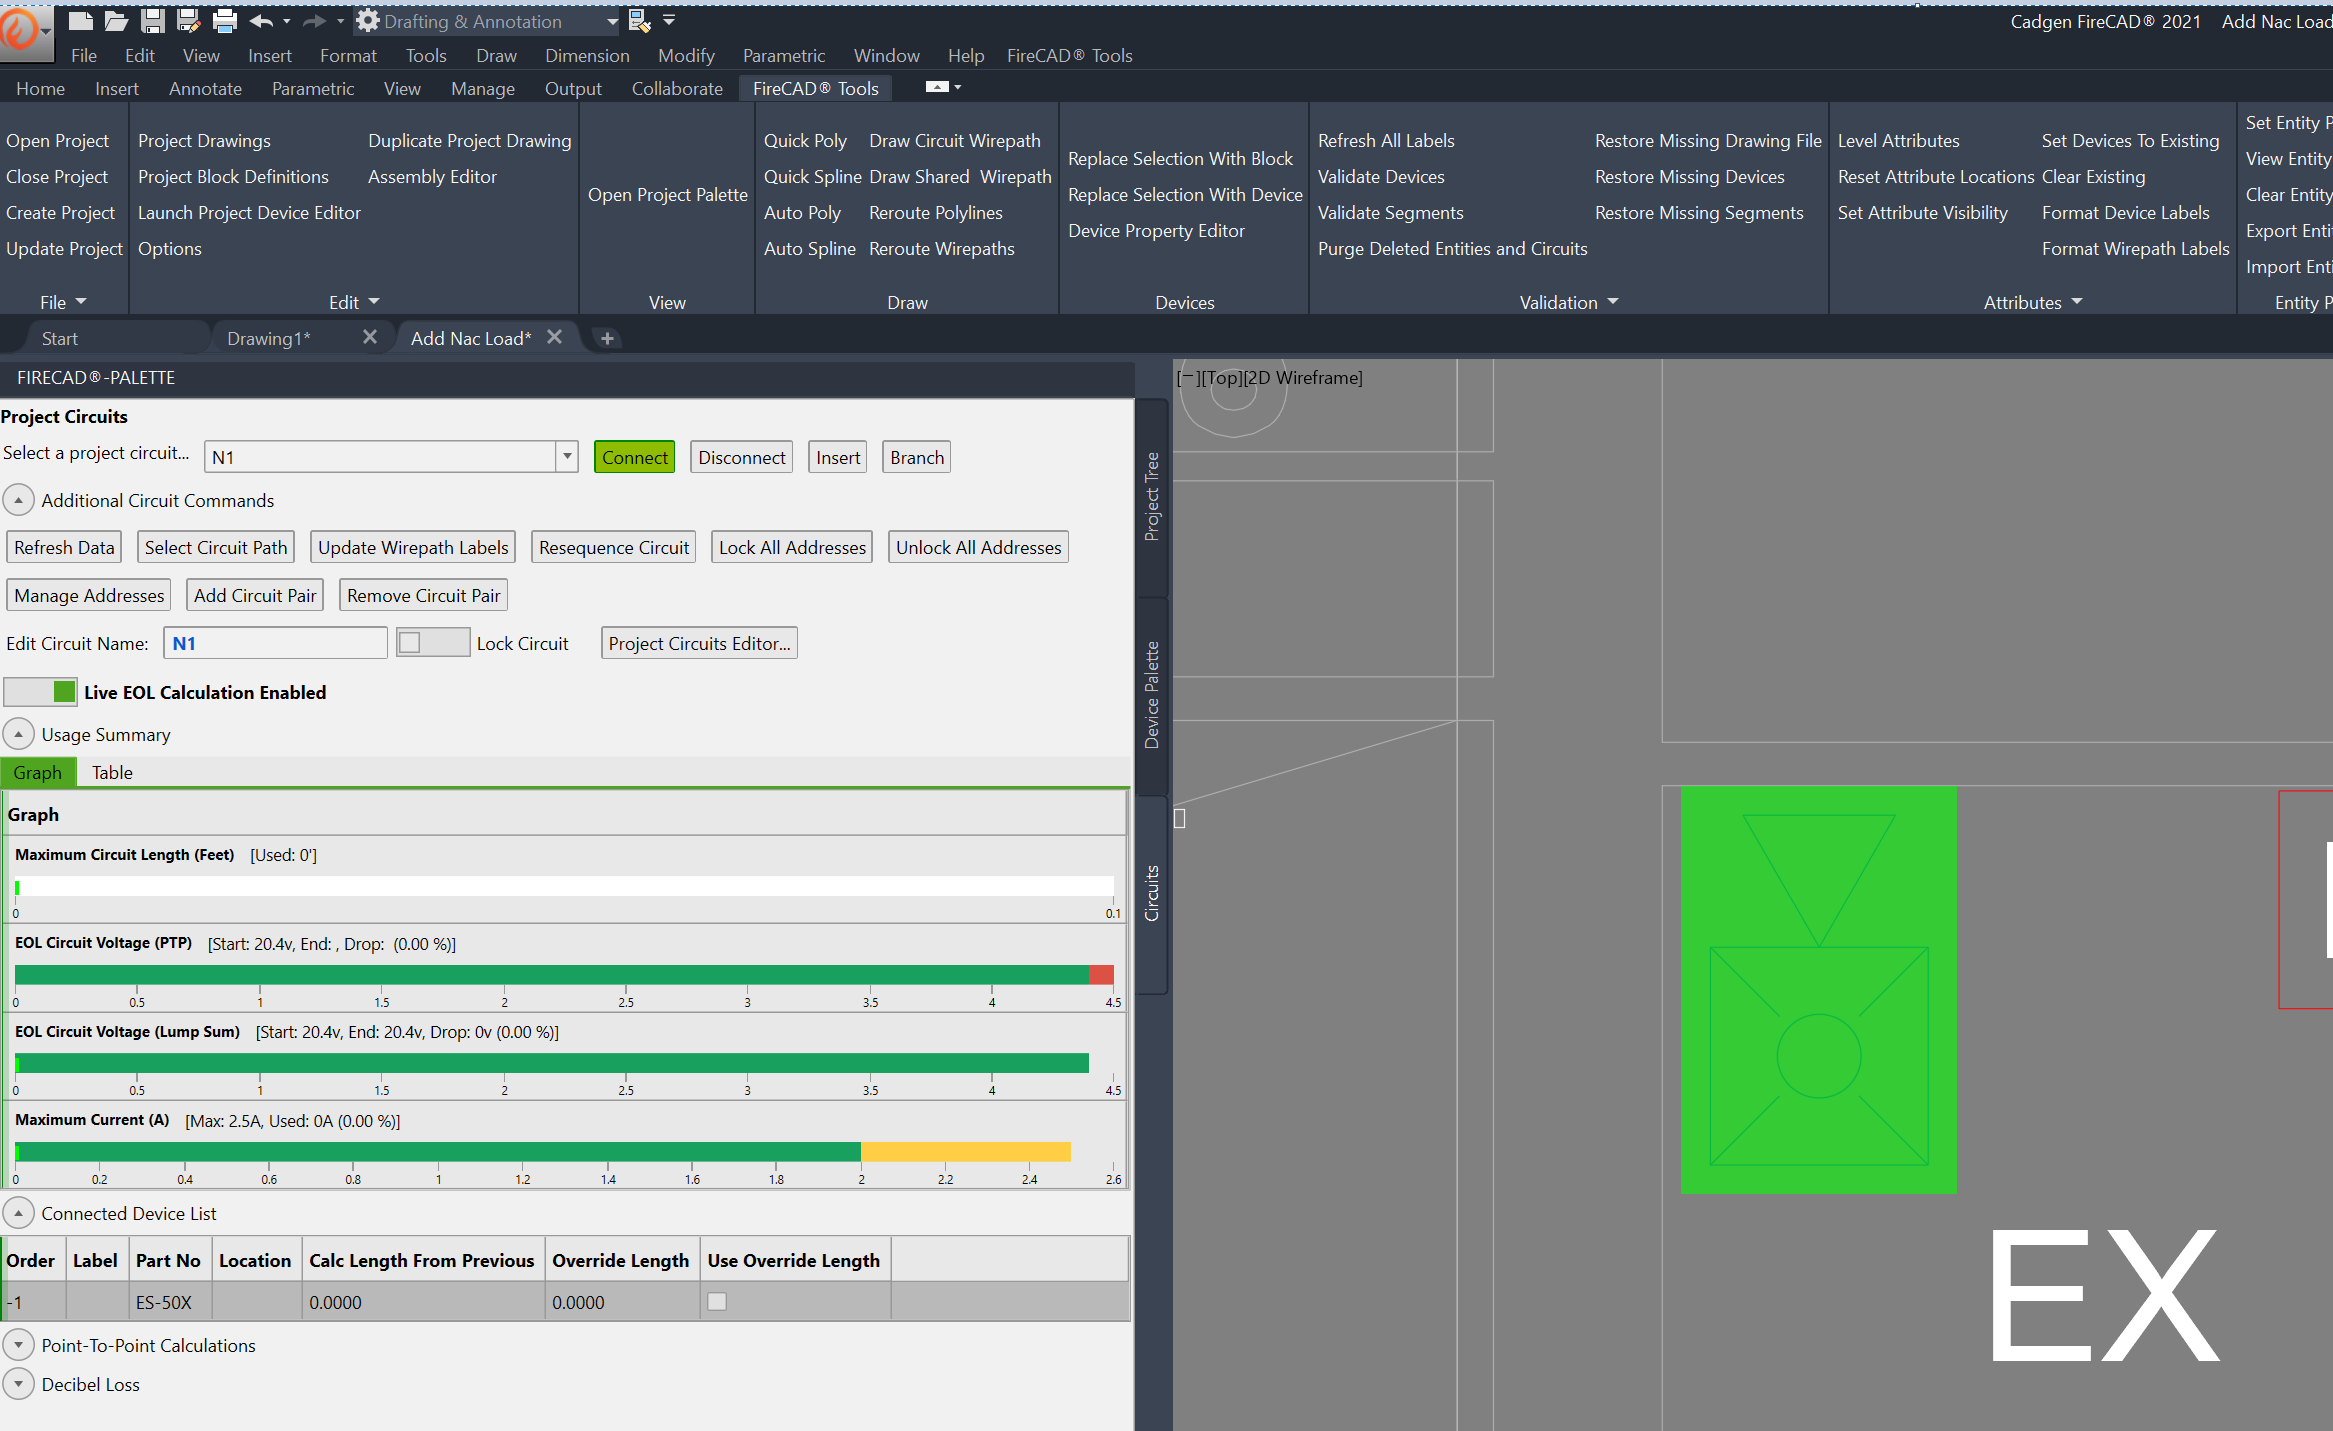Open the Format menu in menu bar

tap(348, 55)
